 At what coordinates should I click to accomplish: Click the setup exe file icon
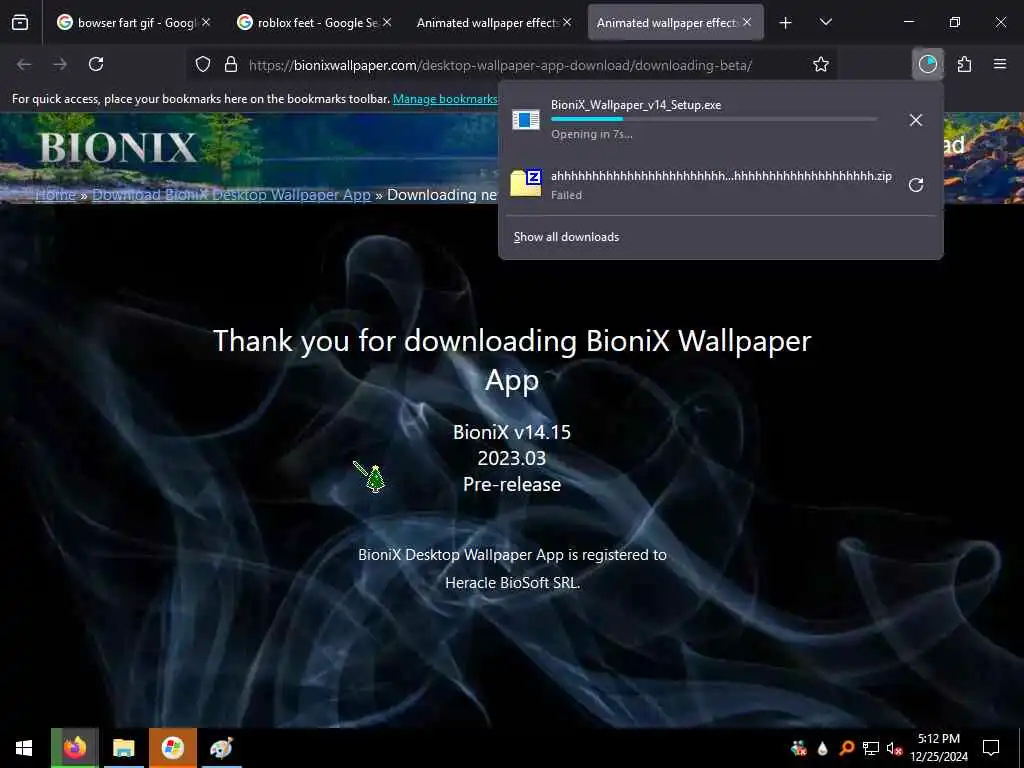tap(526, 120)
